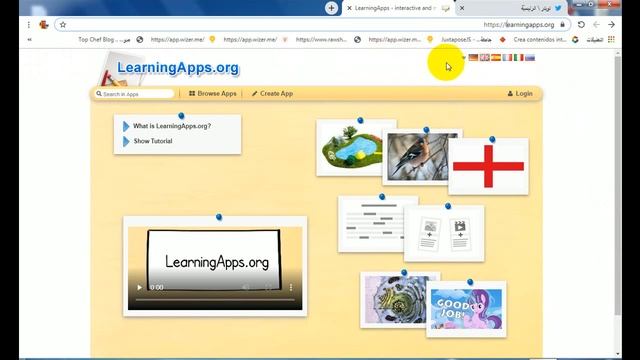Image resolution: width=640 pixels, height=360 pixels.
Task: Open the pond landscape thumbnail
Action: (349, 148)
